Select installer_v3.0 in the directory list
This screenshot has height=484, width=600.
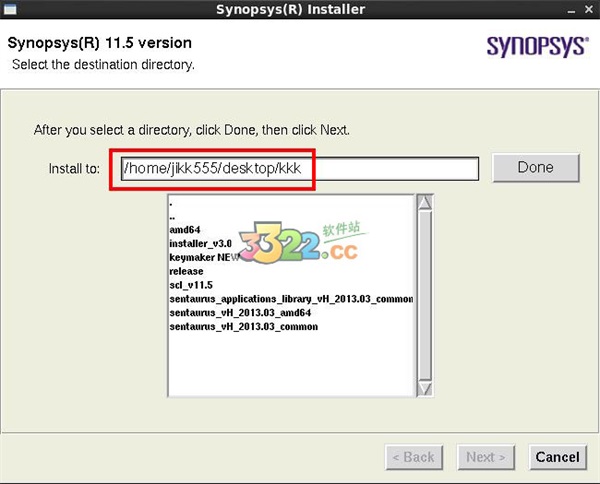click(x=201, y=243)
